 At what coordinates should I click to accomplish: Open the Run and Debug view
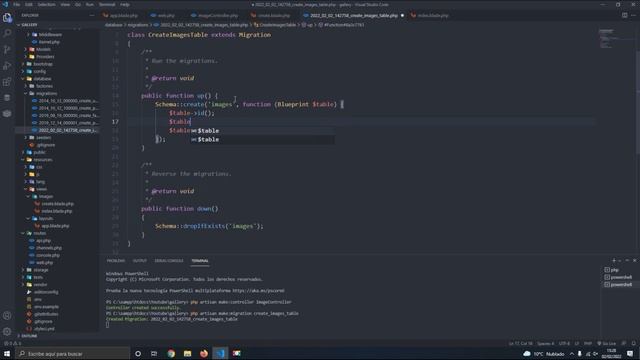(7, 65)
